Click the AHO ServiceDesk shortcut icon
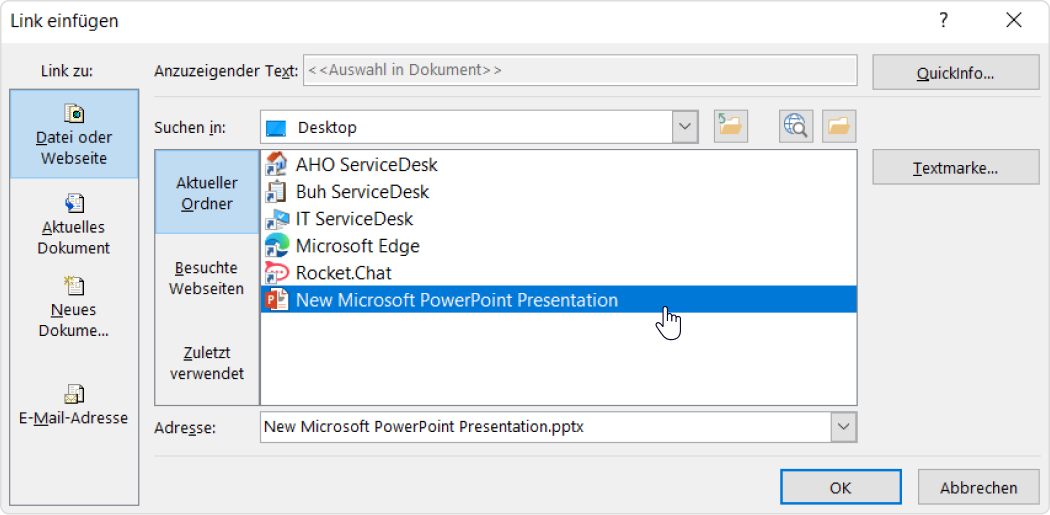The width and height of the screenshot is (1050, 515). pyautogui.click(x=277, y=164)
